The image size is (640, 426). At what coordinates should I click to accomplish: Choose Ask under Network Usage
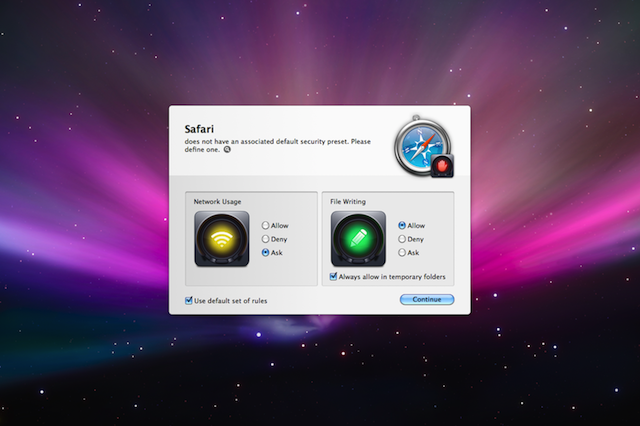point(265,253)
